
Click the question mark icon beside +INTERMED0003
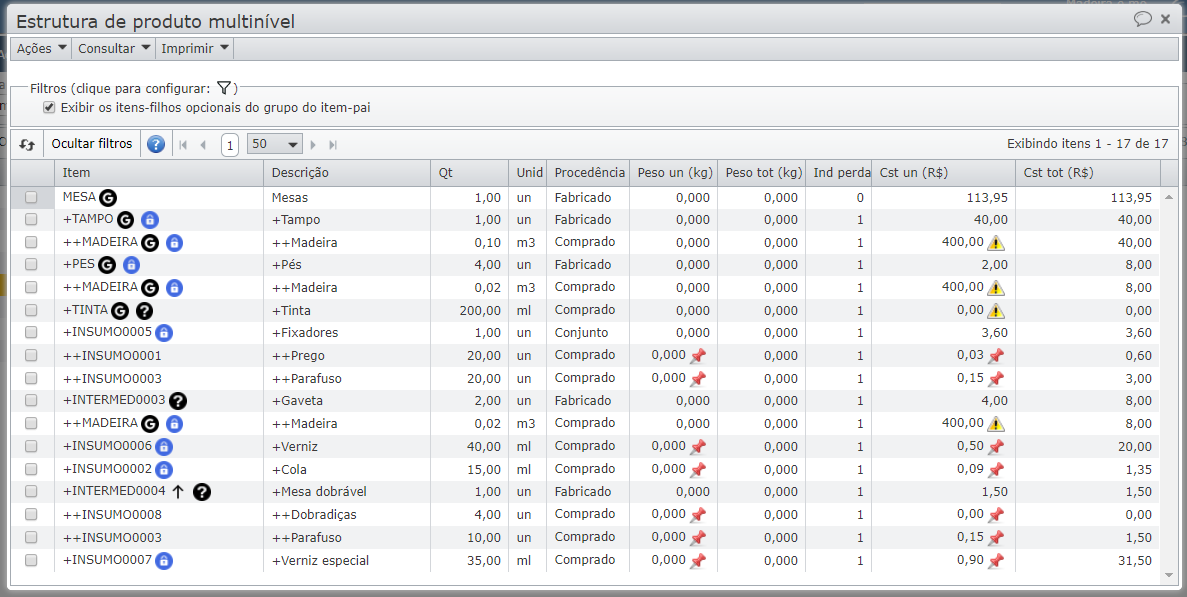(x=178, y=401)
